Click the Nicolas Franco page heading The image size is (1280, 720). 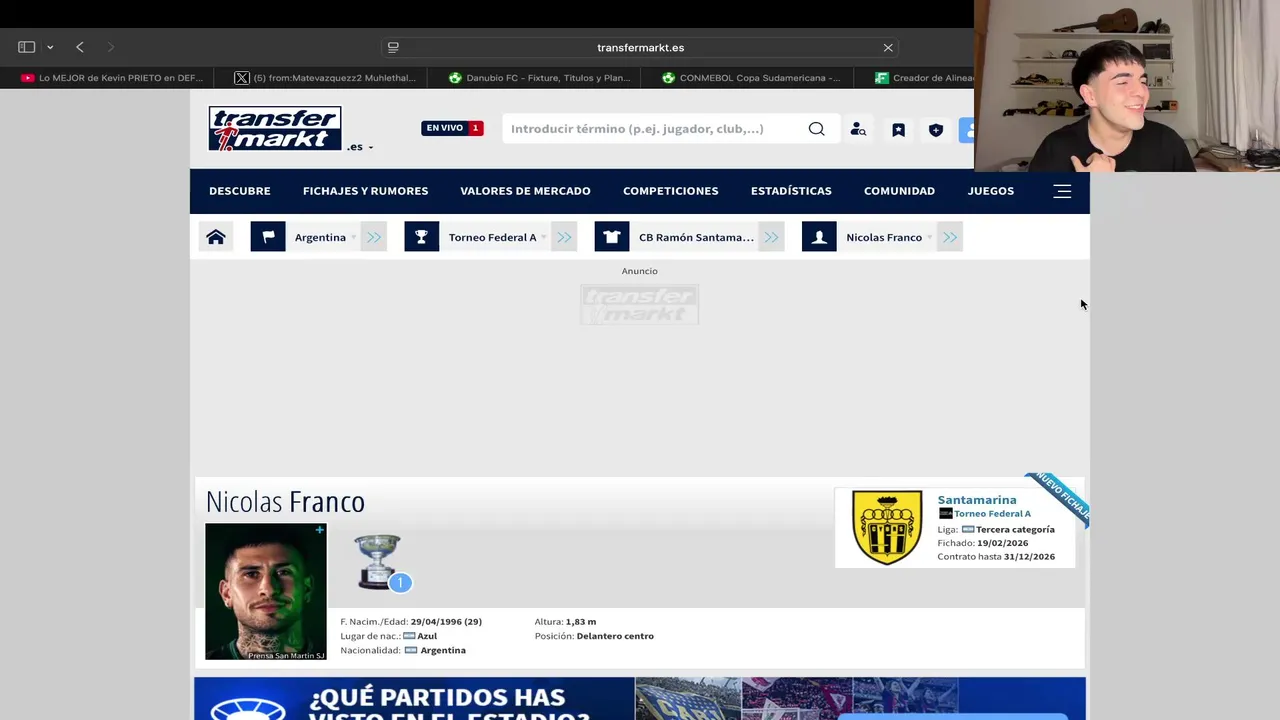[x=285, y=501]
